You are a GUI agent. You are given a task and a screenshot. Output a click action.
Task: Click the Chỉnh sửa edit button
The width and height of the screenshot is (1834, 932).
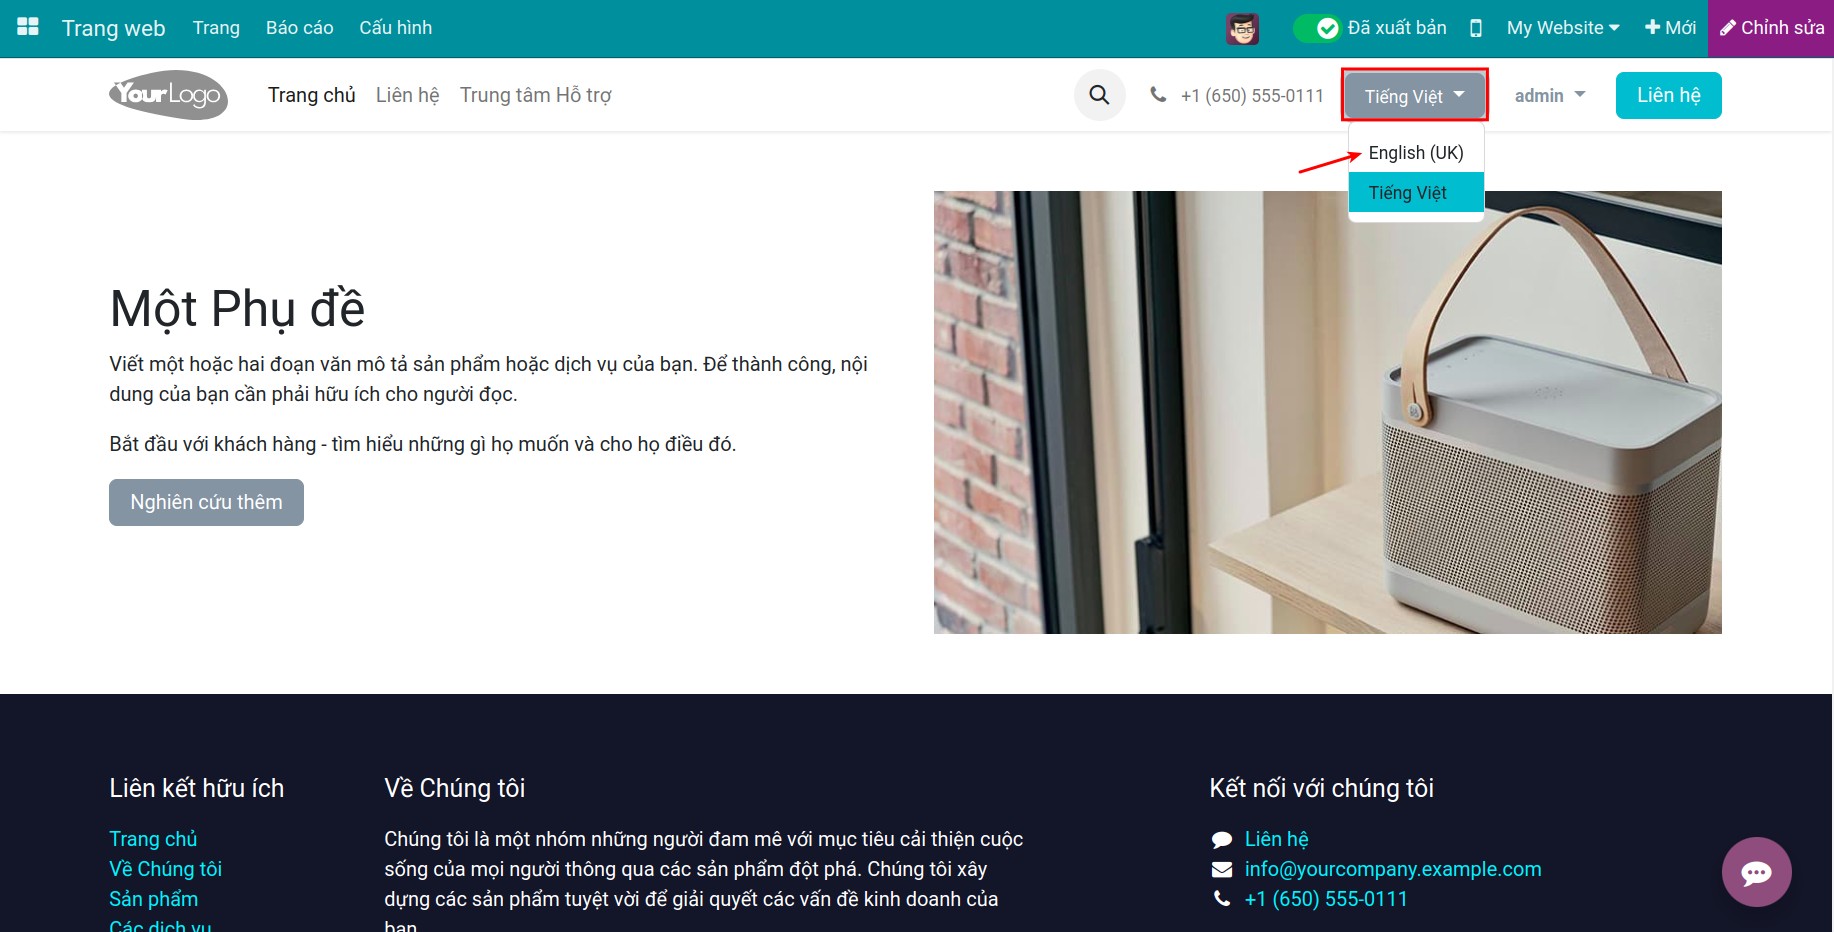pyautogui.click(x=1771, y=28)
